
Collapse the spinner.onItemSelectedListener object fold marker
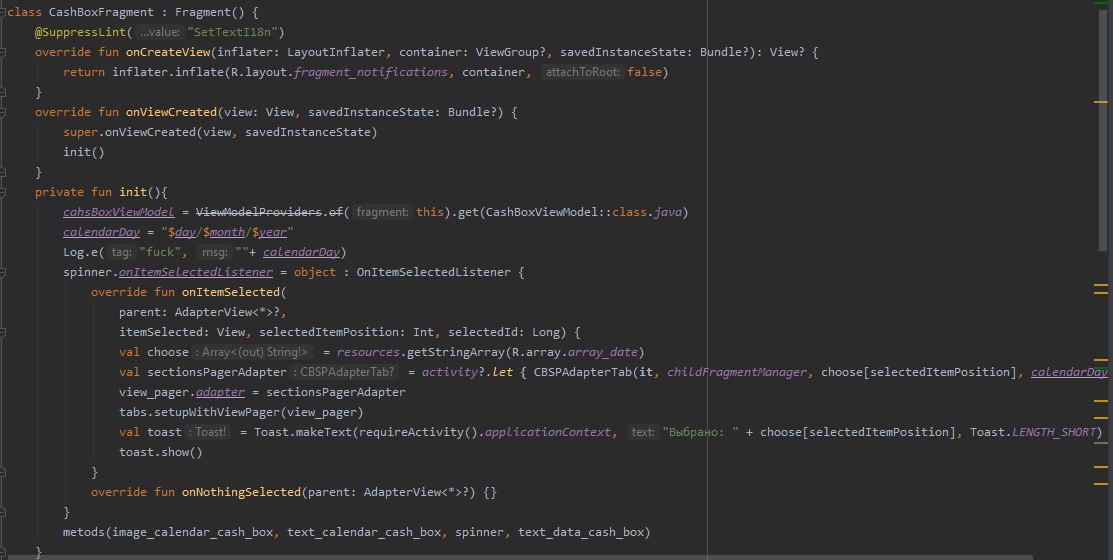click(3, 272)
